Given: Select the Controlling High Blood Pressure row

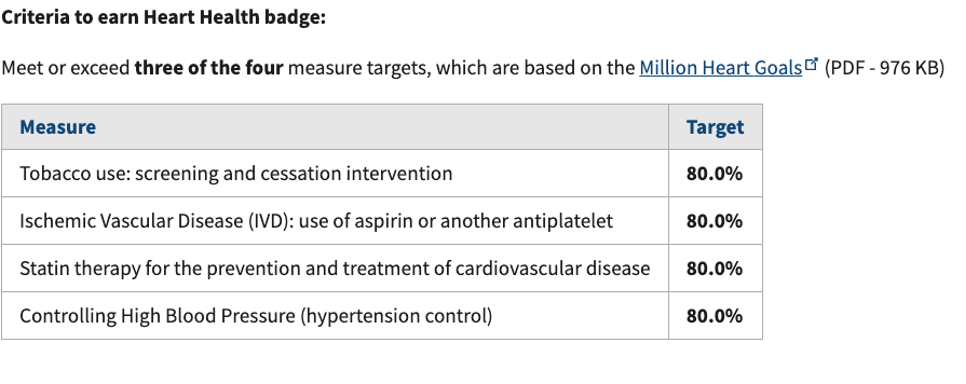Looking at the screenshot, I should point(381,316).
